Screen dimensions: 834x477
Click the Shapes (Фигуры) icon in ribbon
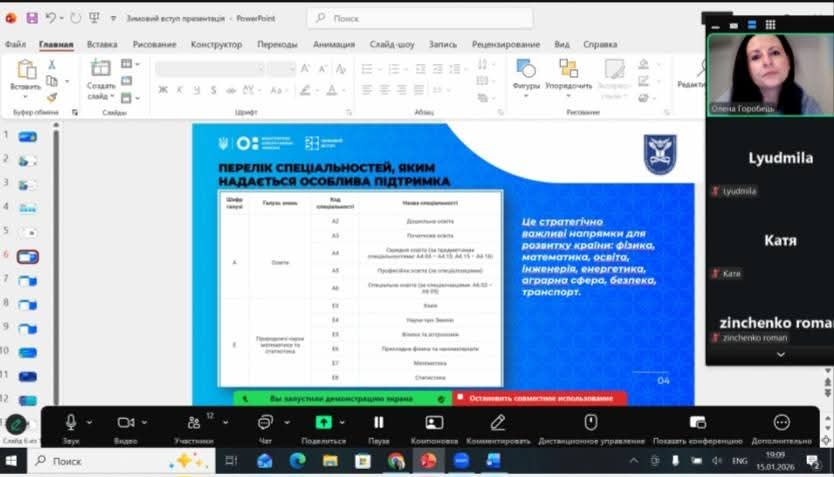pyautogui.click(x=526, y=68)
